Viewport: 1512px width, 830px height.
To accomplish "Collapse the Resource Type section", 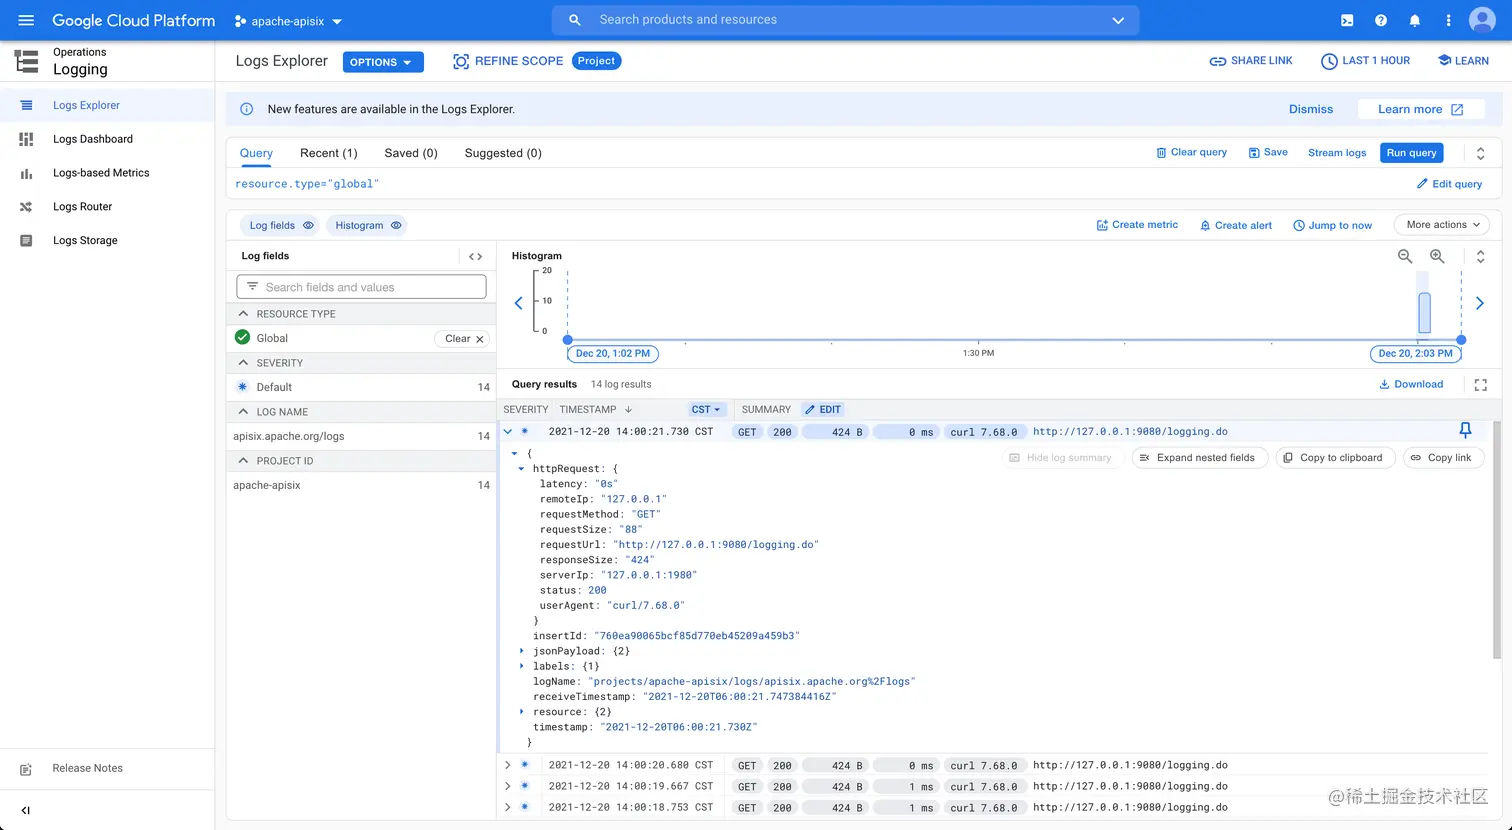I will coord(243,314).
